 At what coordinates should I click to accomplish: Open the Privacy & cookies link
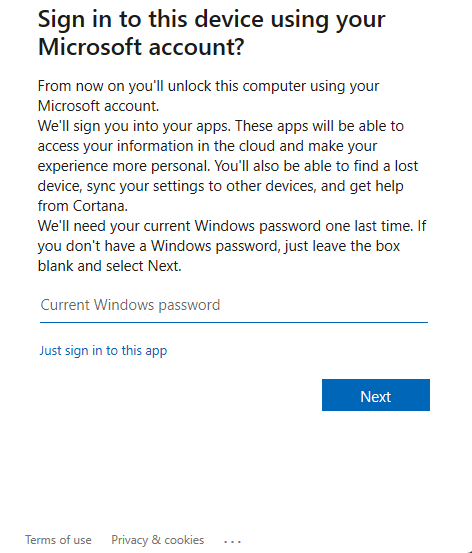158,540
